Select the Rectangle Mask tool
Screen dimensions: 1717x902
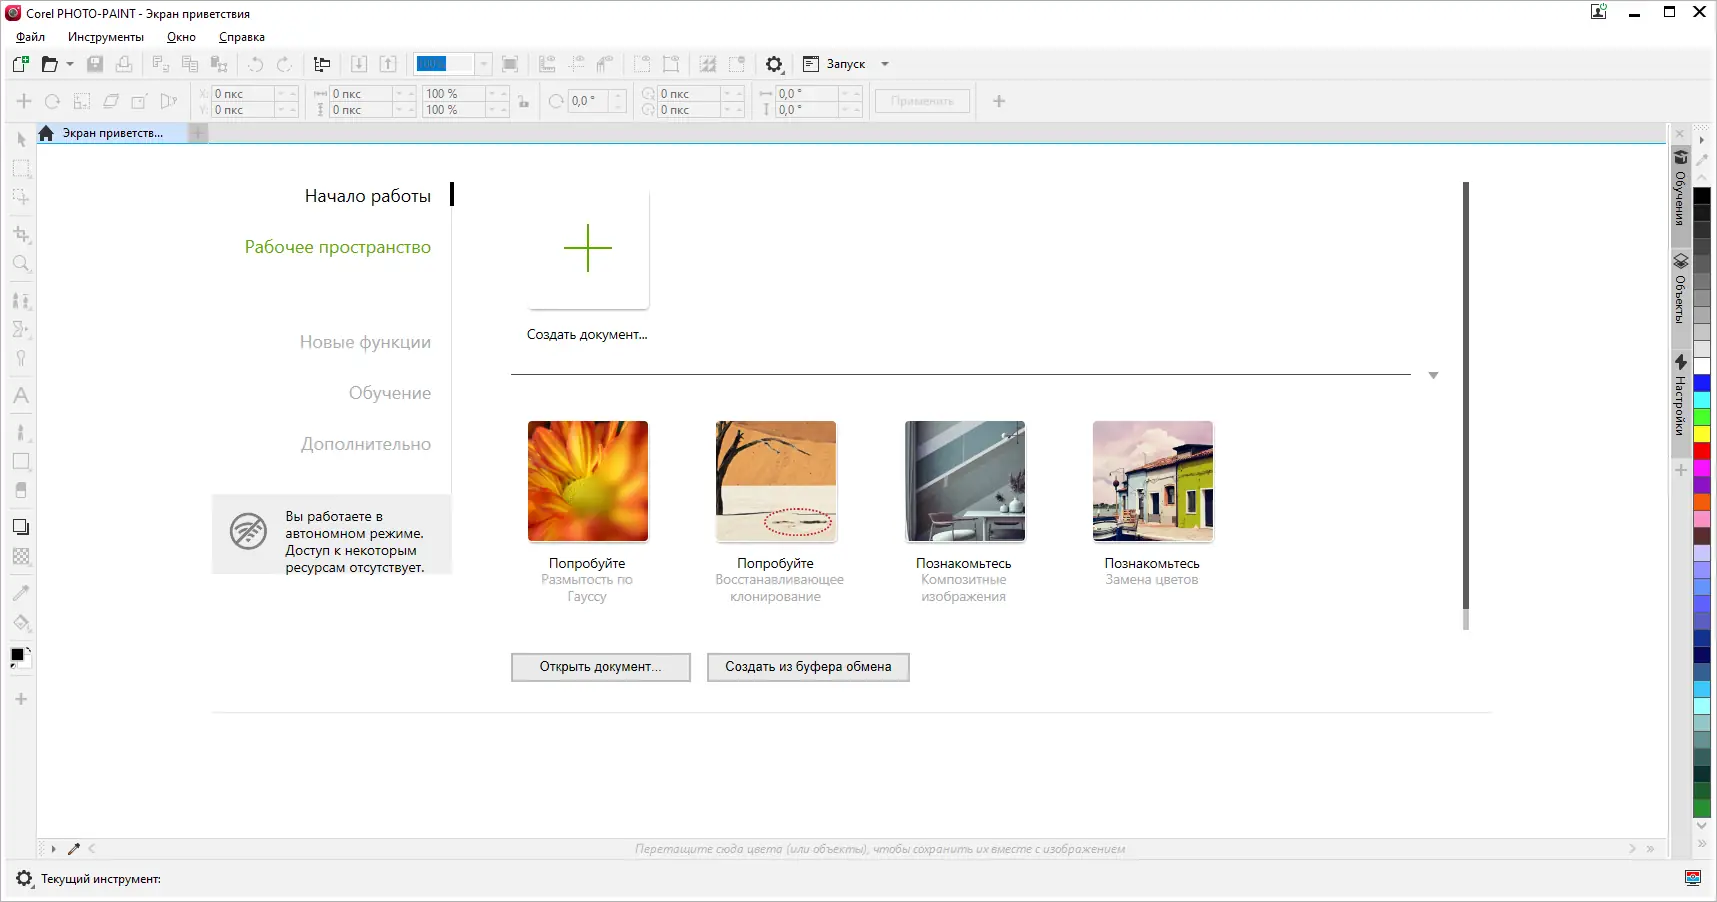[x=21, y=168]
